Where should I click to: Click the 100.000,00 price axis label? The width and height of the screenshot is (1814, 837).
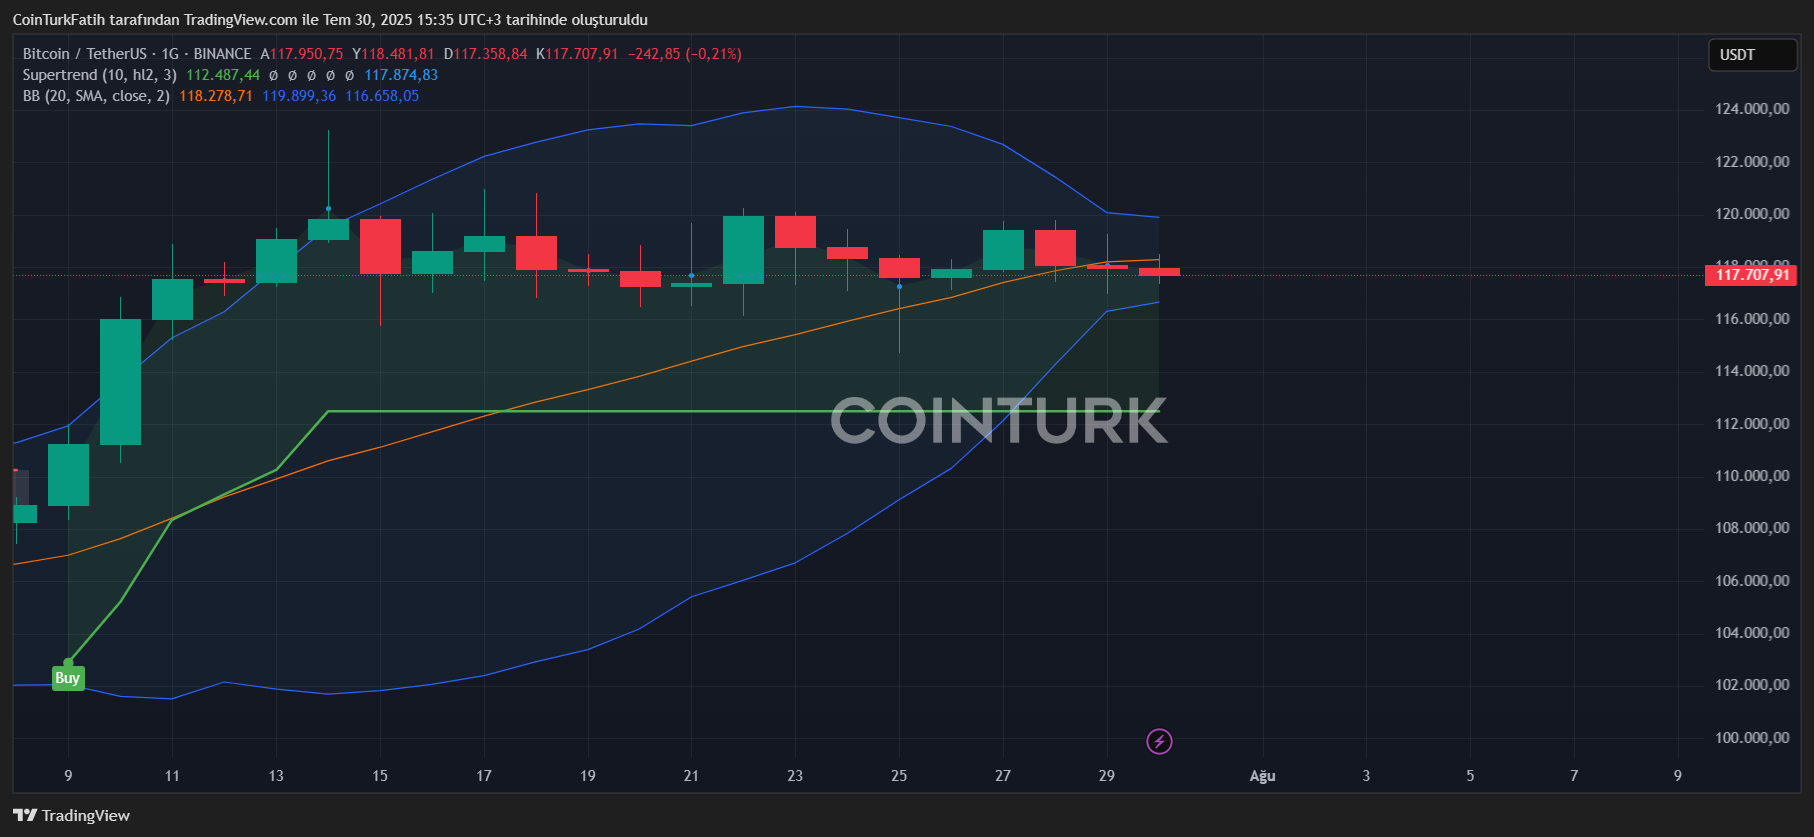[1752, 738]
